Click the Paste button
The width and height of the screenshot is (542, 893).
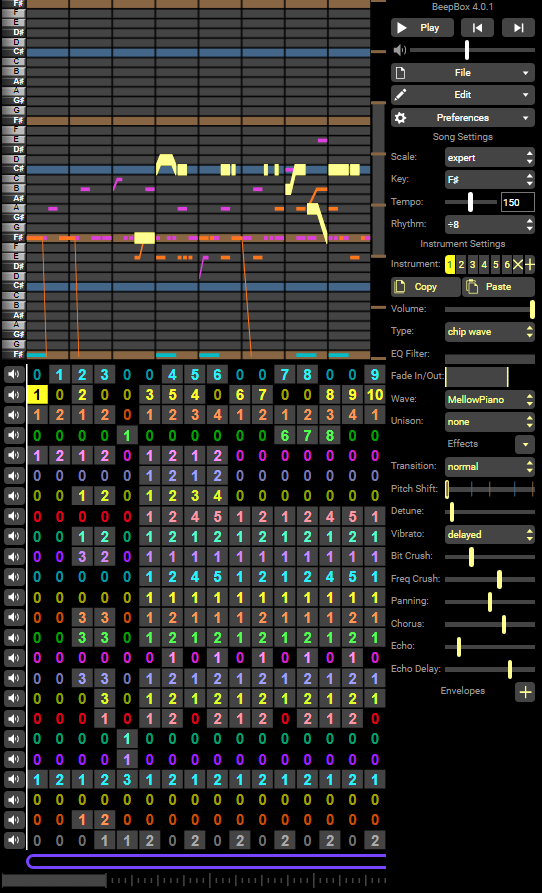(x=499, y=287)
